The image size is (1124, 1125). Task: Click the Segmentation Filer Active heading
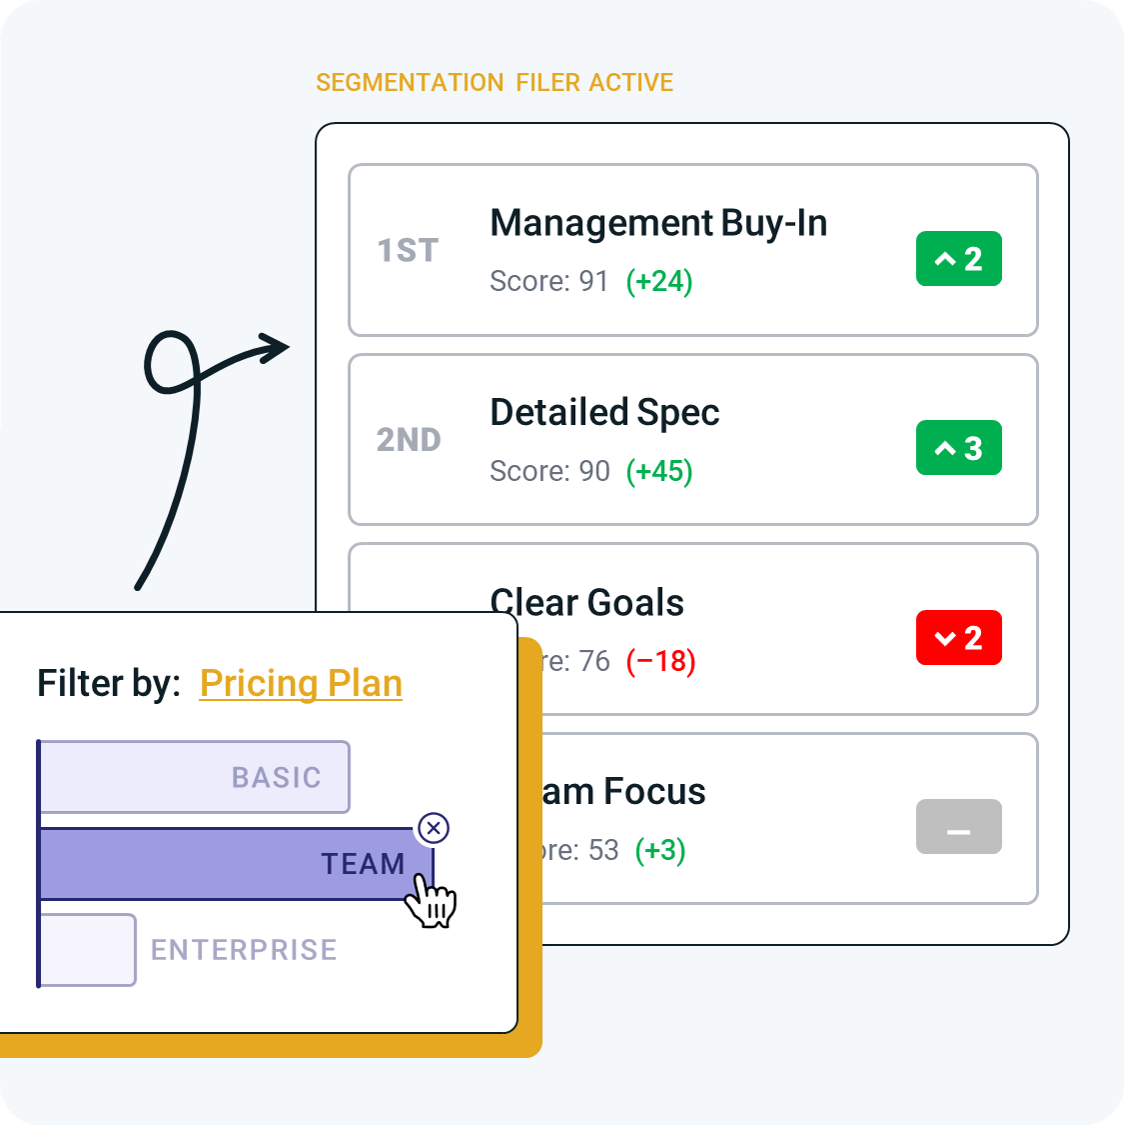point(494,83)
